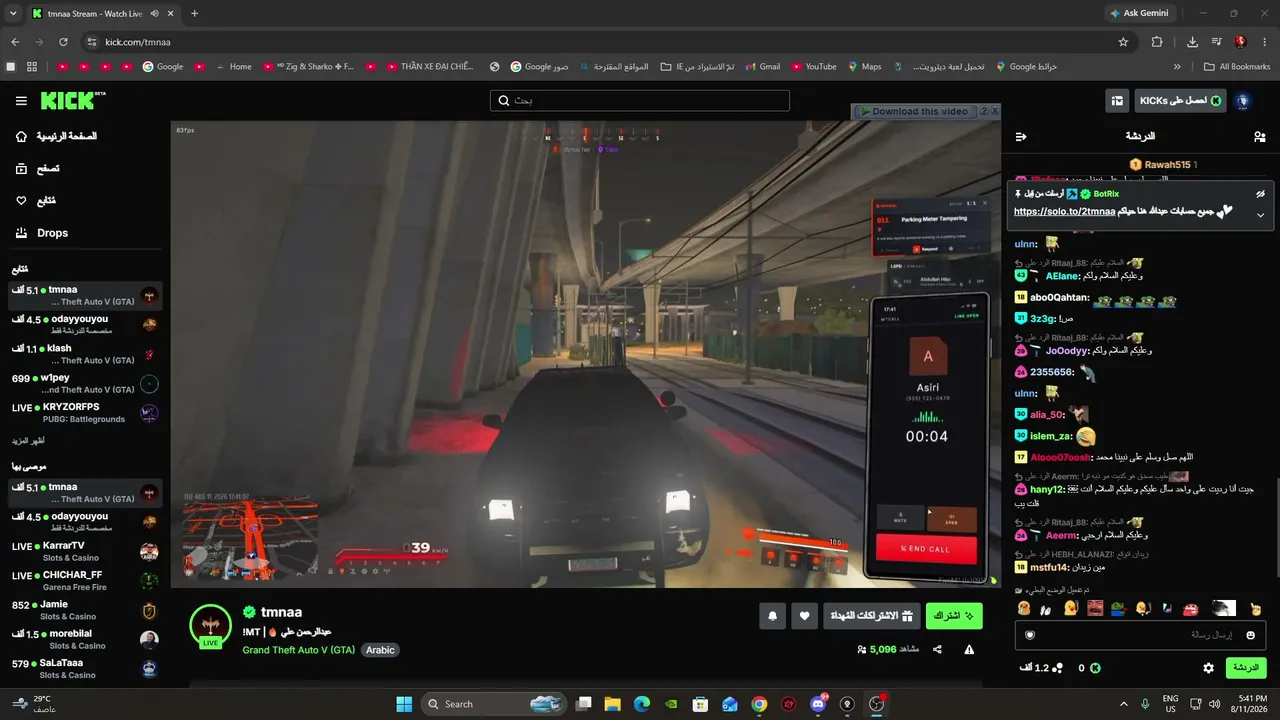The image size is (1280, 720).
Task: Open Jamie Slots & Casino channel
Action: click(x=85, y=610)
